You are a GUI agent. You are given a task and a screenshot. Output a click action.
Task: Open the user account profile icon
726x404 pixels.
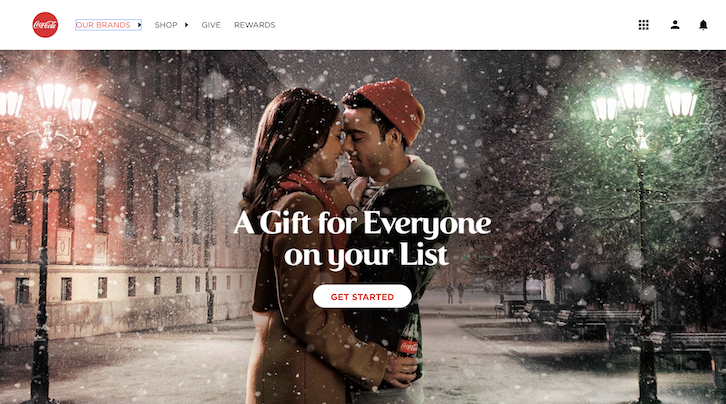(675, 25)
